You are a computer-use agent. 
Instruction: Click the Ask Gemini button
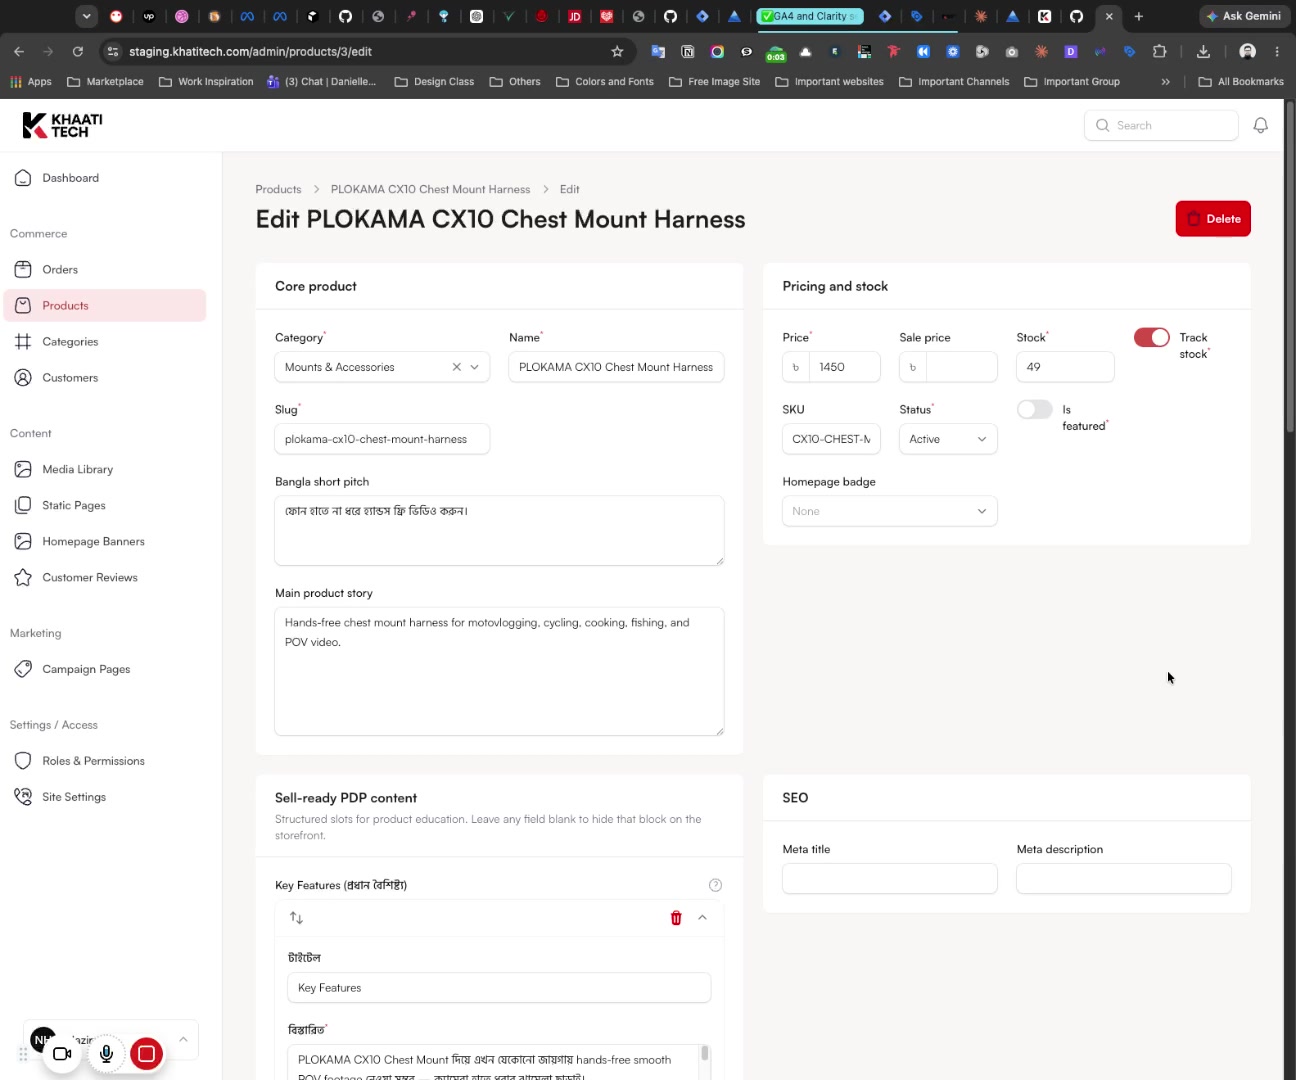click(x=1243, y=16)
